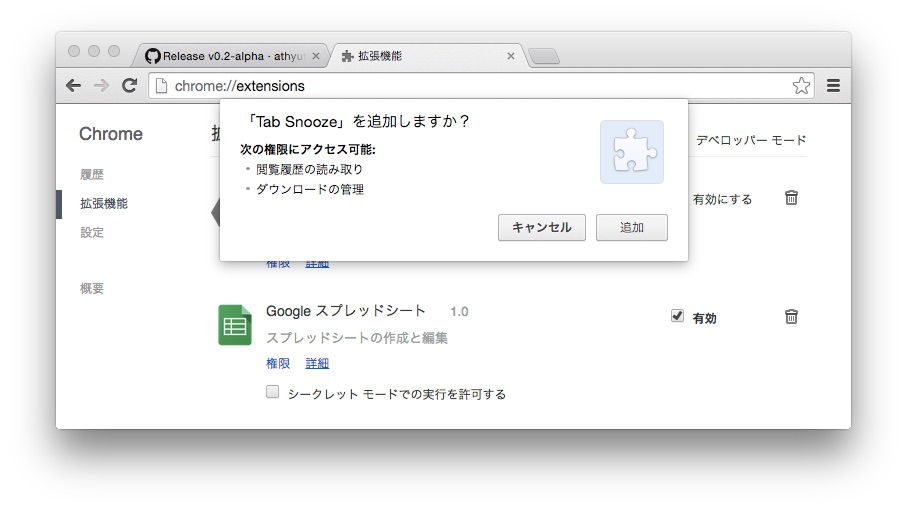This screenshot has width=907, height=509.
Task: Click the chrome://extensions address bar
Action: coord(480,86)
